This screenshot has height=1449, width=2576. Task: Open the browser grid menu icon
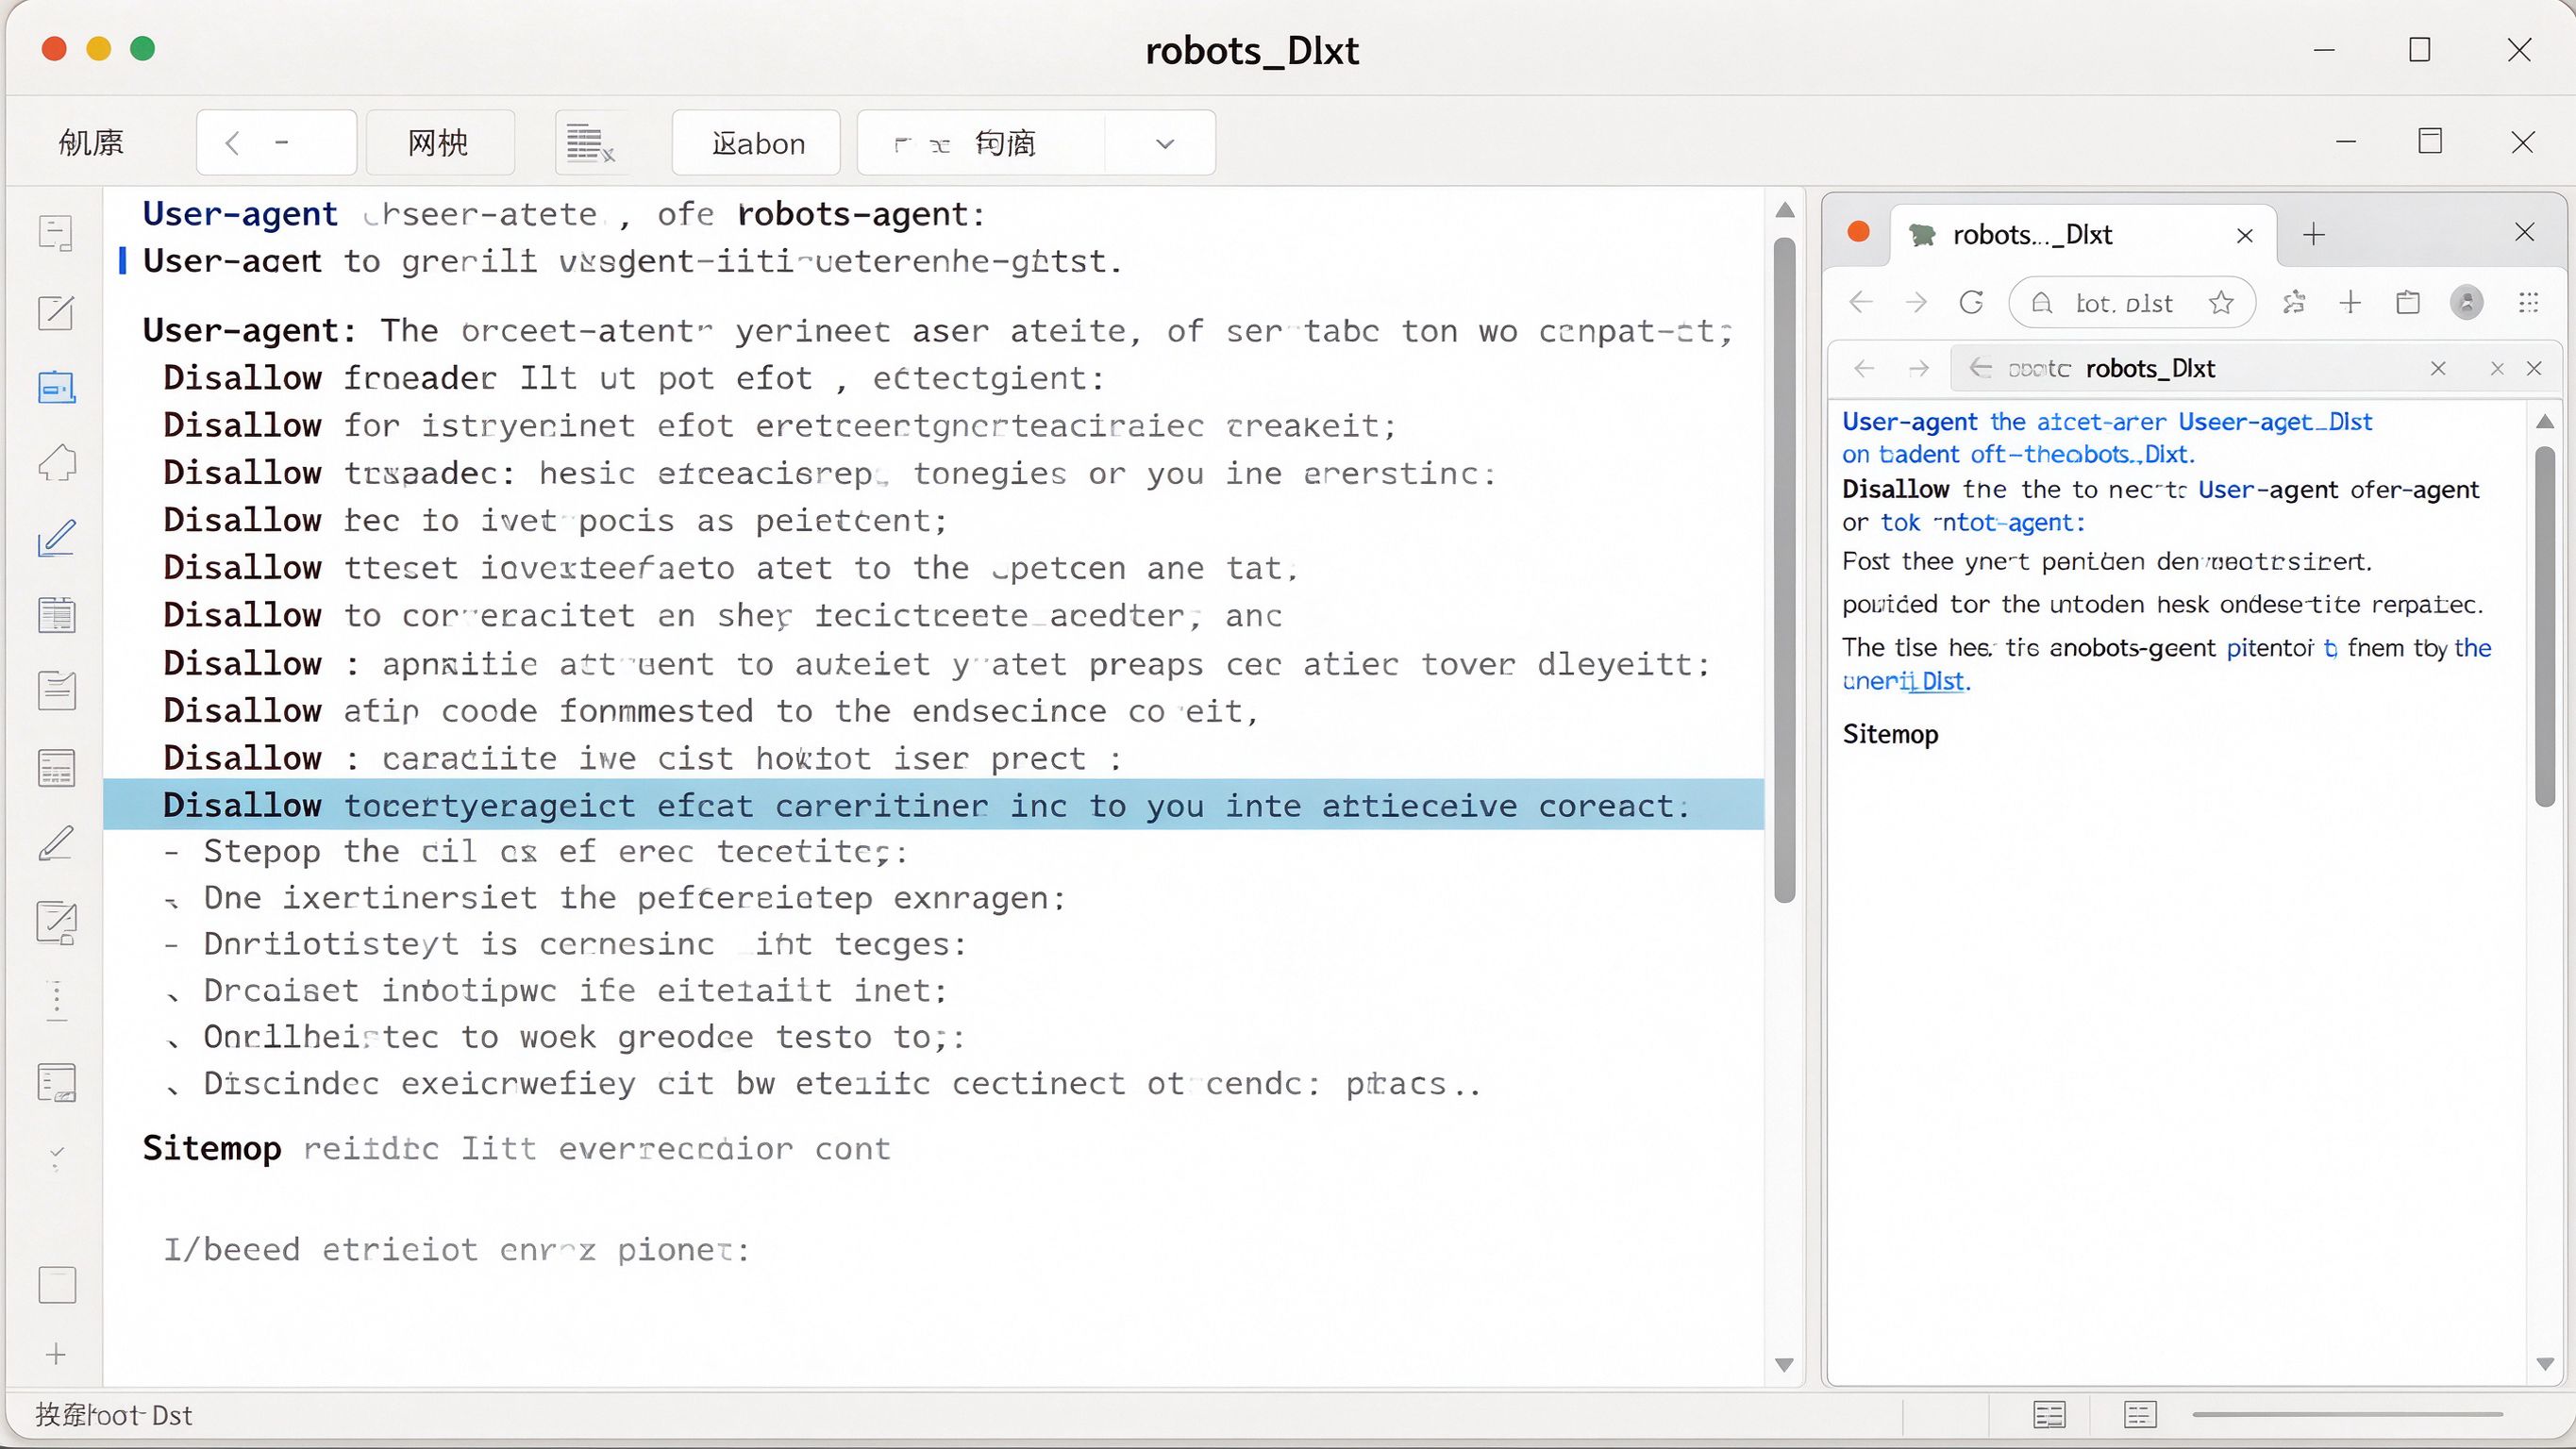2529,303
